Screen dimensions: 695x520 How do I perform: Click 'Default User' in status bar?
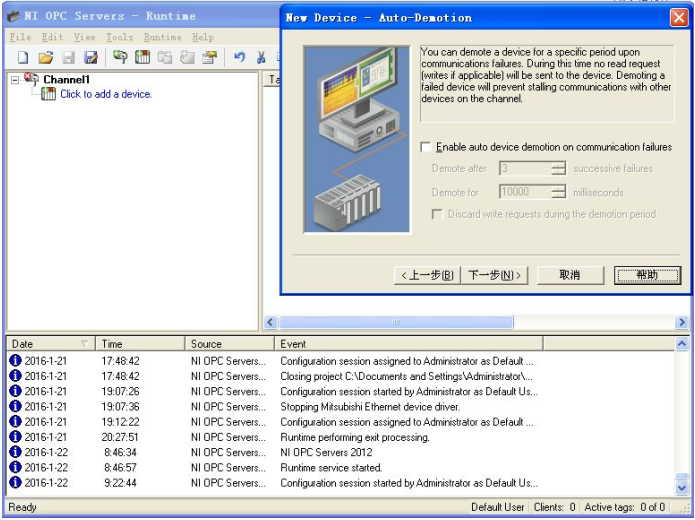click(497, 507)
